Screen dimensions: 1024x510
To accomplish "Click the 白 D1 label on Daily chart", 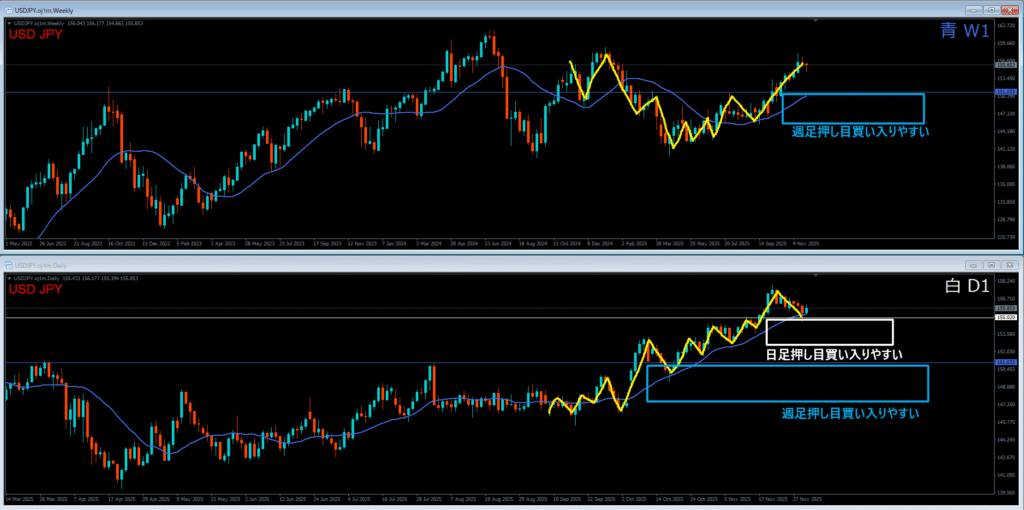I will click(x=966, y=288).
